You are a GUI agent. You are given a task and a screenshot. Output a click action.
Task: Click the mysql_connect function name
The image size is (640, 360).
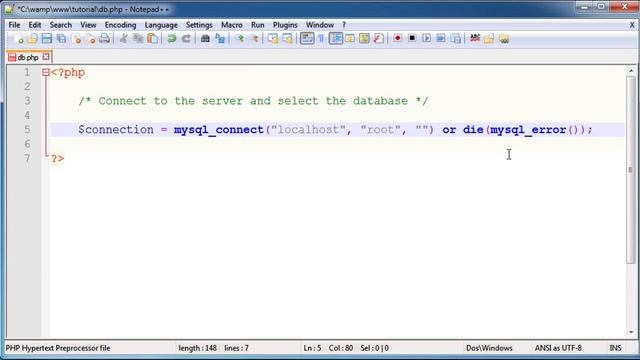219,130
